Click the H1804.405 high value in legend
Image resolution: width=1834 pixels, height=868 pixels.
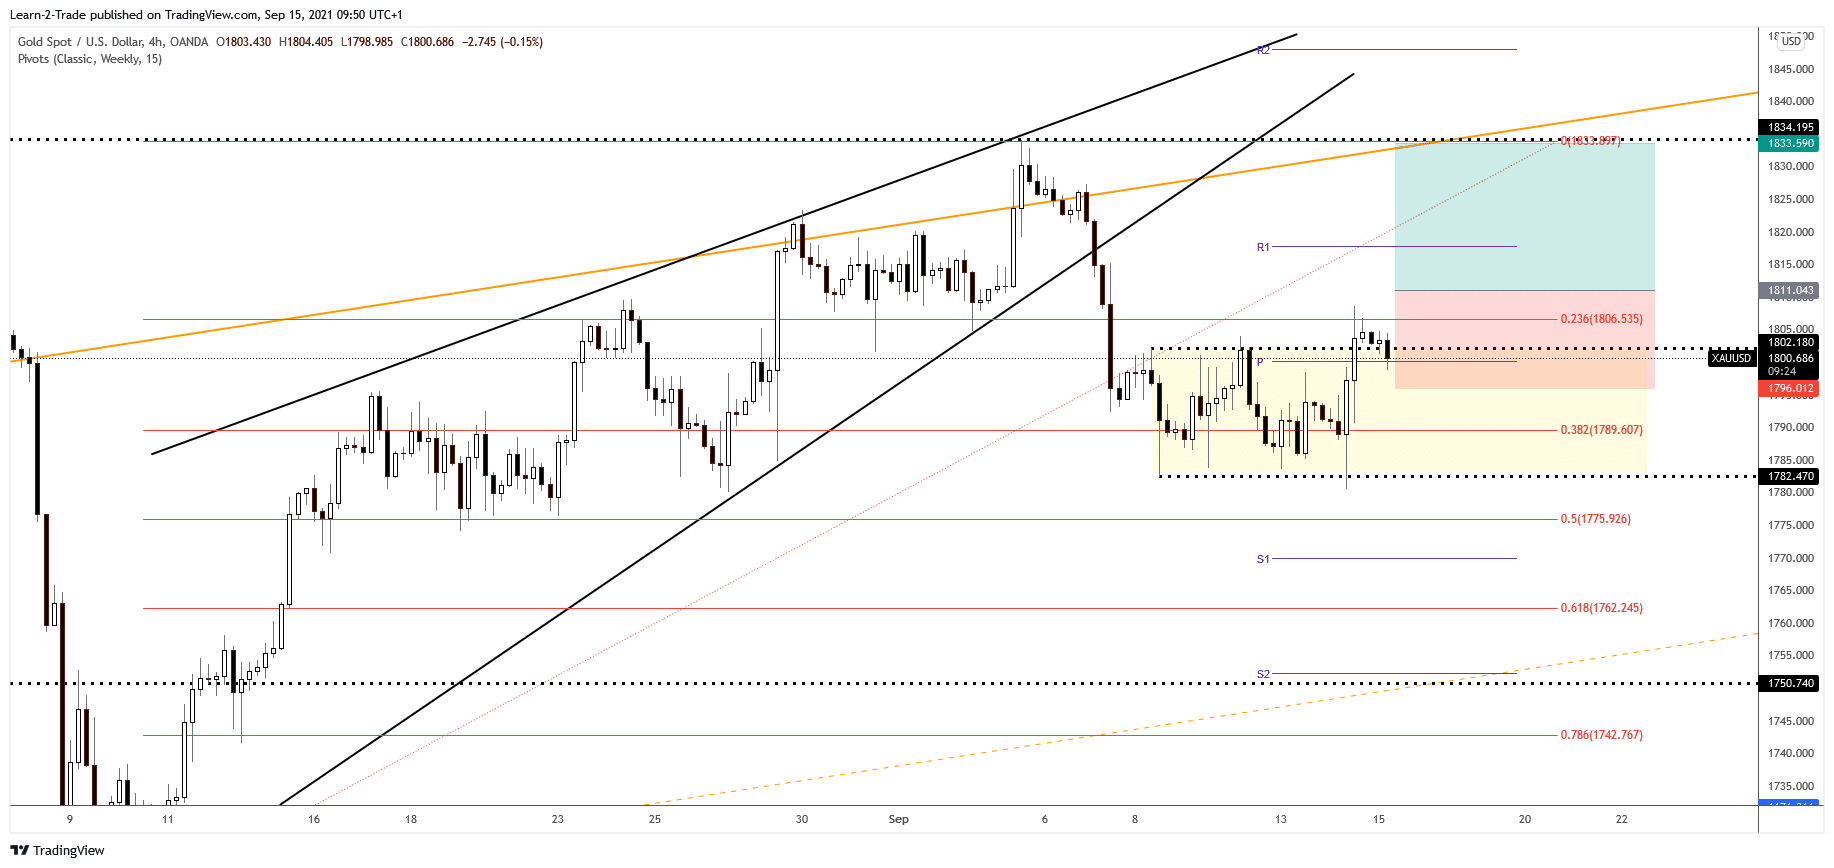(x=306, y=42)
